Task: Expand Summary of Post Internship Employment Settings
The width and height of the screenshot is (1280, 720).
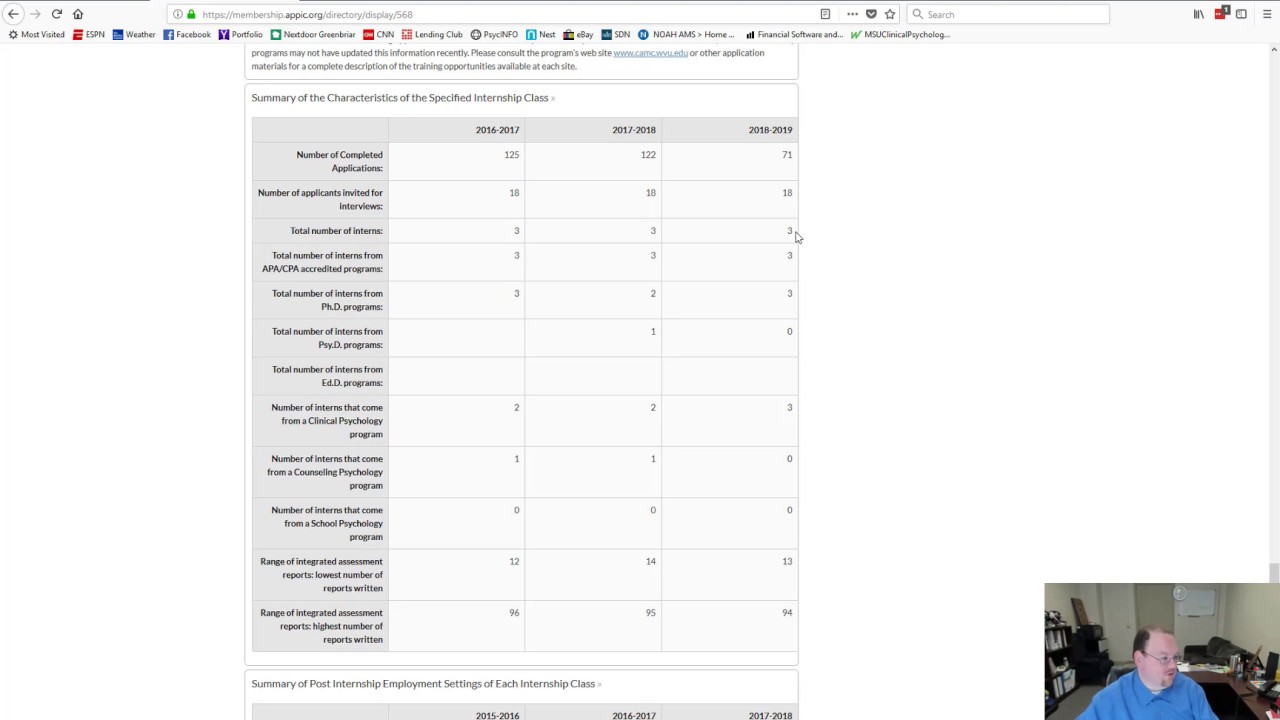Action: pos(426,684)
